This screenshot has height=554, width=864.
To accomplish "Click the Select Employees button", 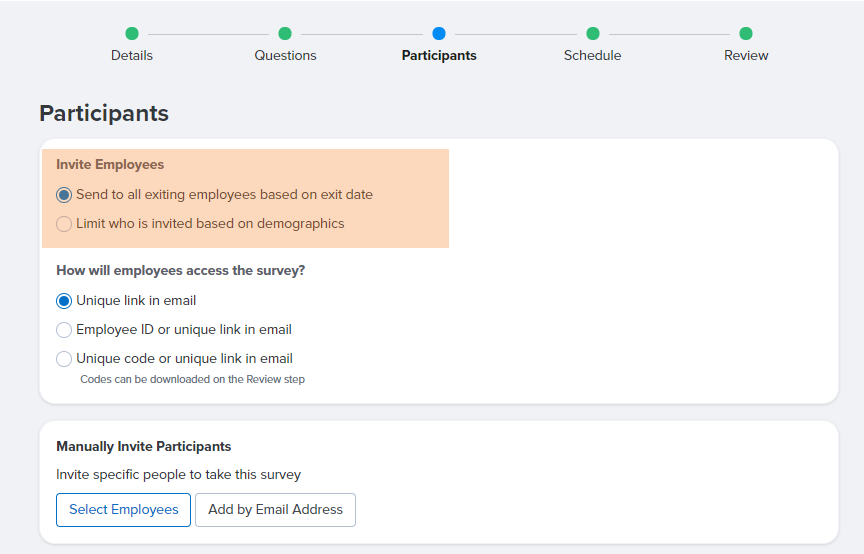I will tap(123, 510).
